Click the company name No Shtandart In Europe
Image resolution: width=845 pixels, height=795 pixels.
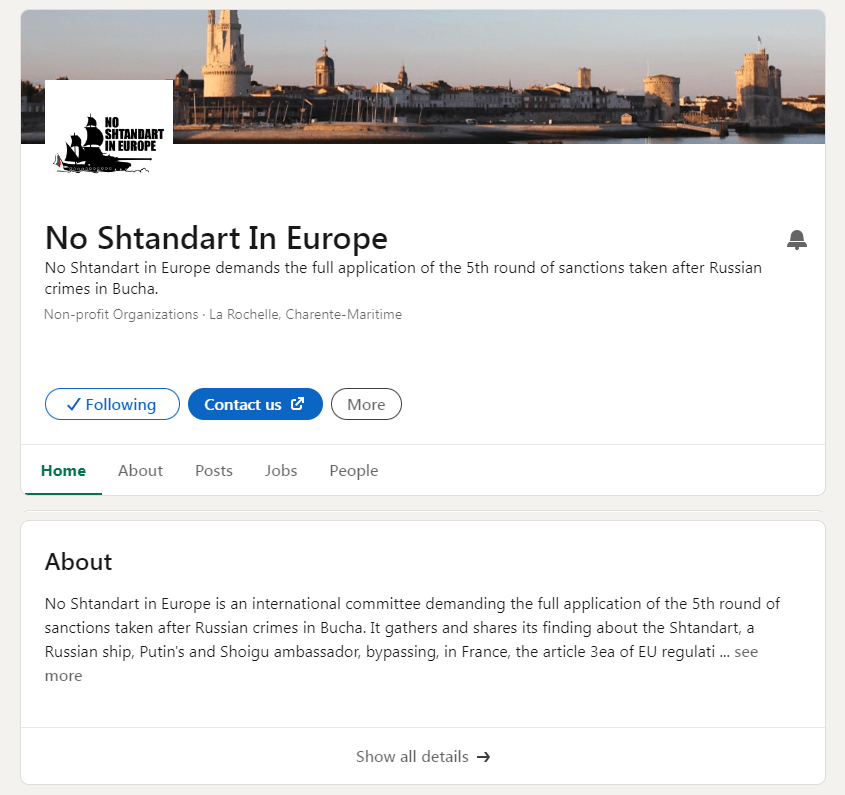click(216, 239)
